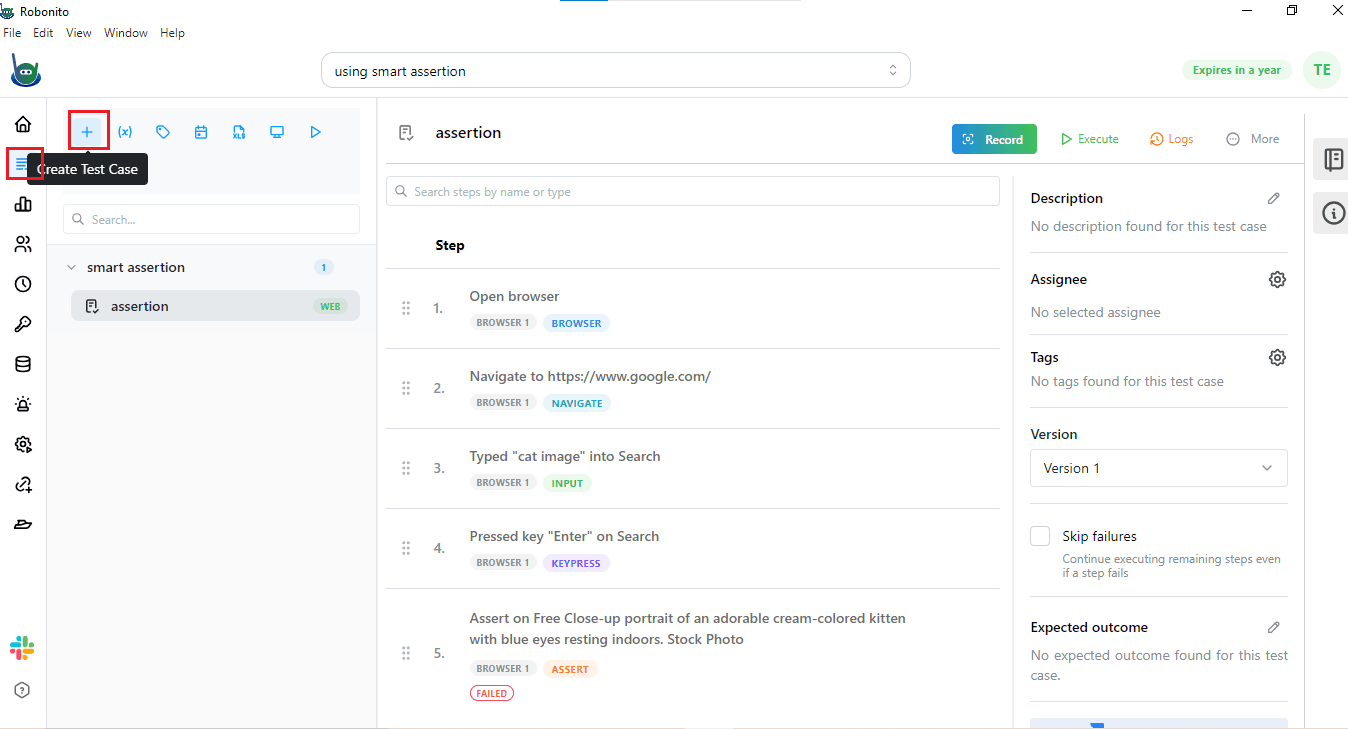Viewport: 1348px width, 729px height.
Task: Enable the Skip failures checkbox
Action: (x=1040, y=536)
